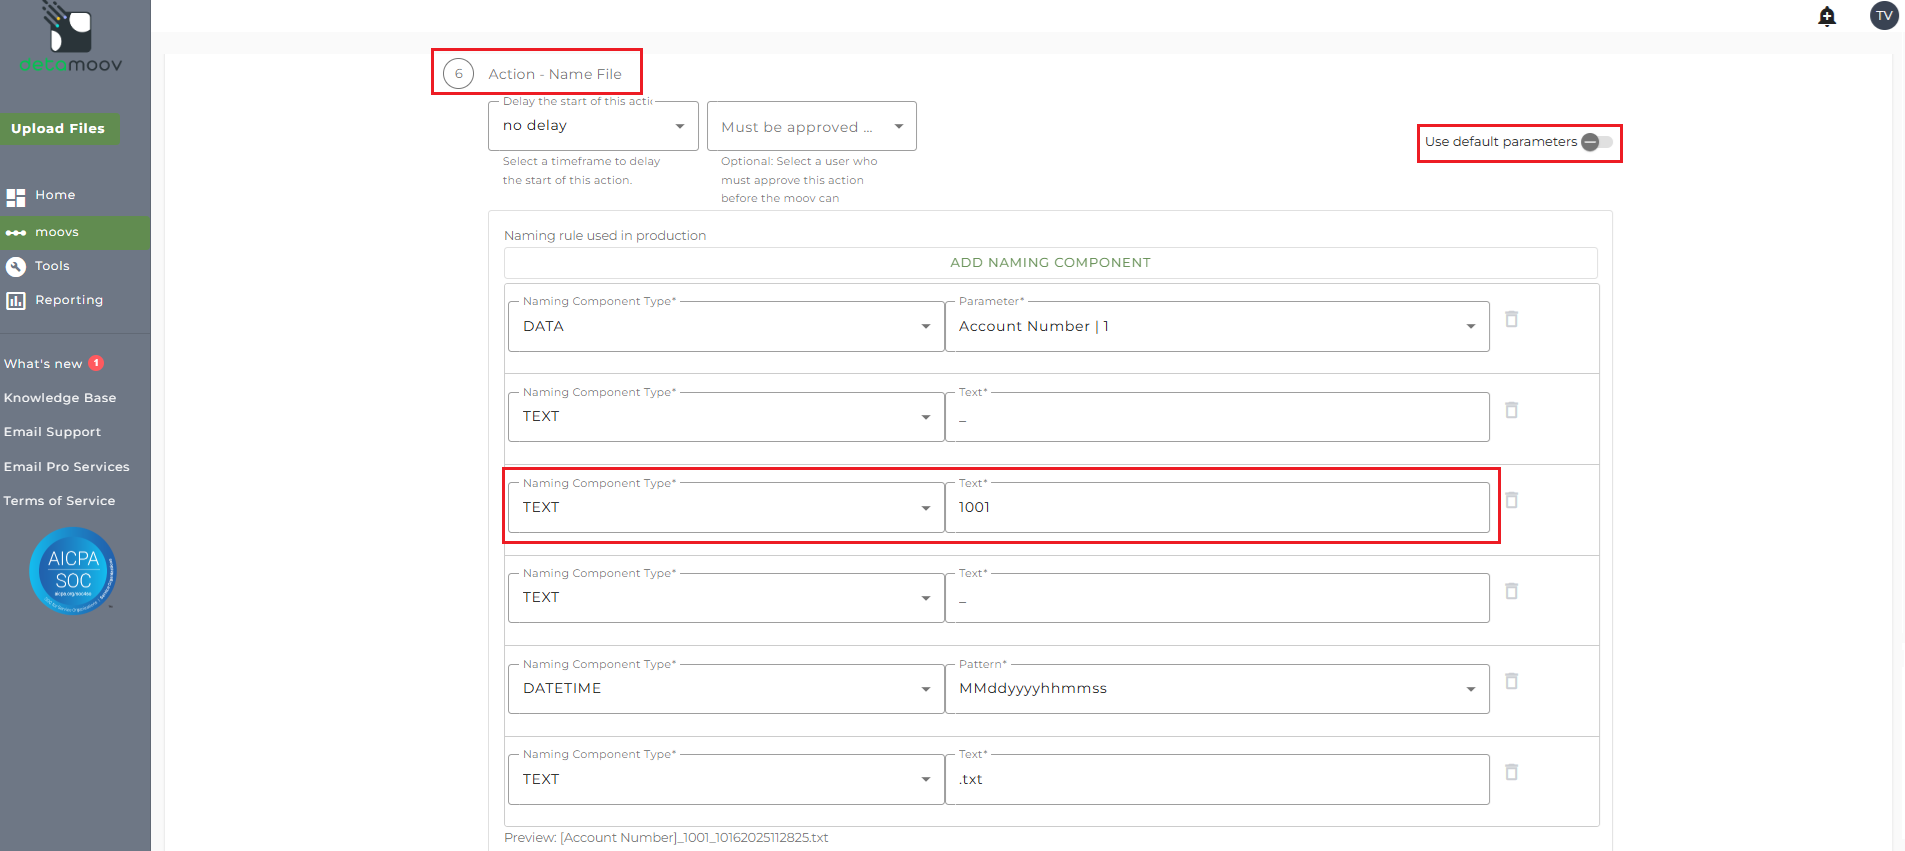
Task: Open the delay start dropdown
Action: pyautogui.click(x=593, y=126)
